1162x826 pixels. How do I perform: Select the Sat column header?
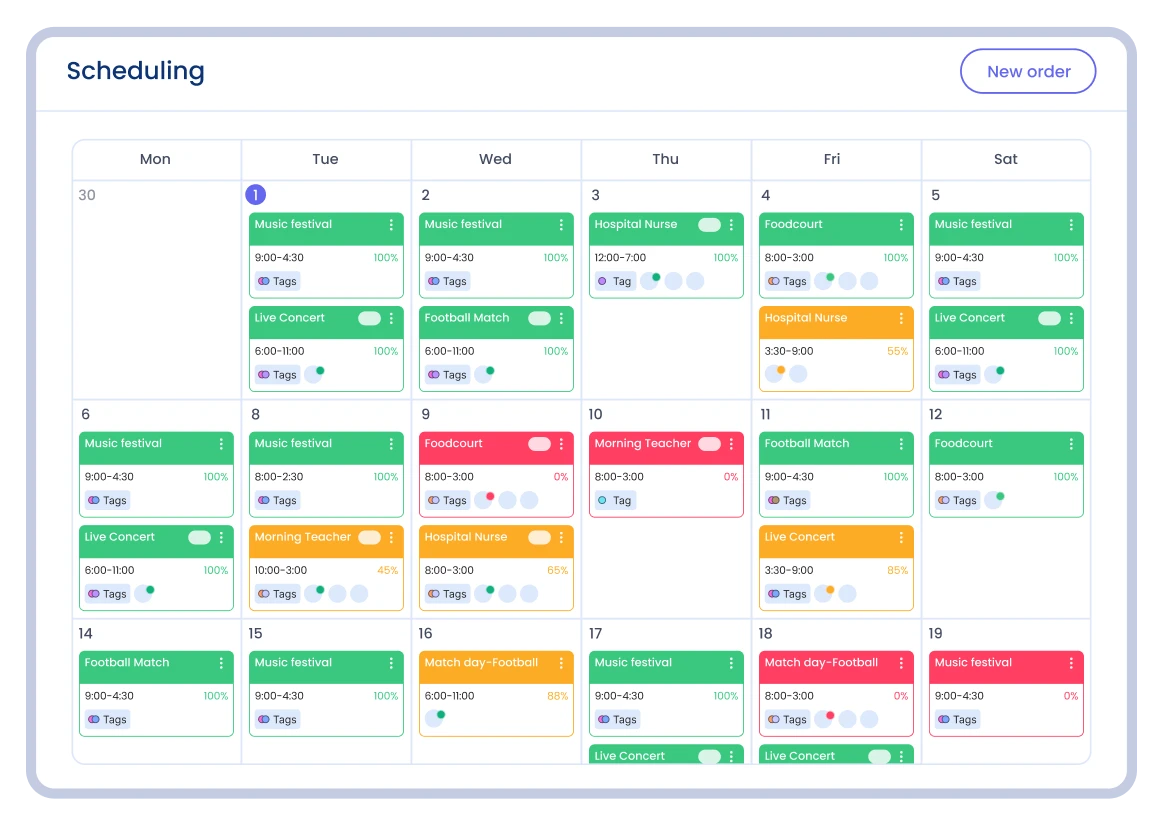(x=1006, y=159)
